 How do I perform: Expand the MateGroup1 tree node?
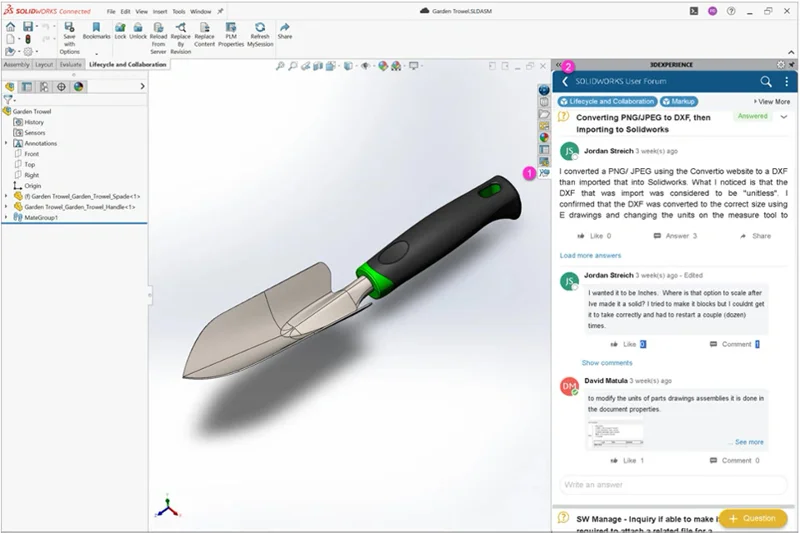[x=7, y=217]
